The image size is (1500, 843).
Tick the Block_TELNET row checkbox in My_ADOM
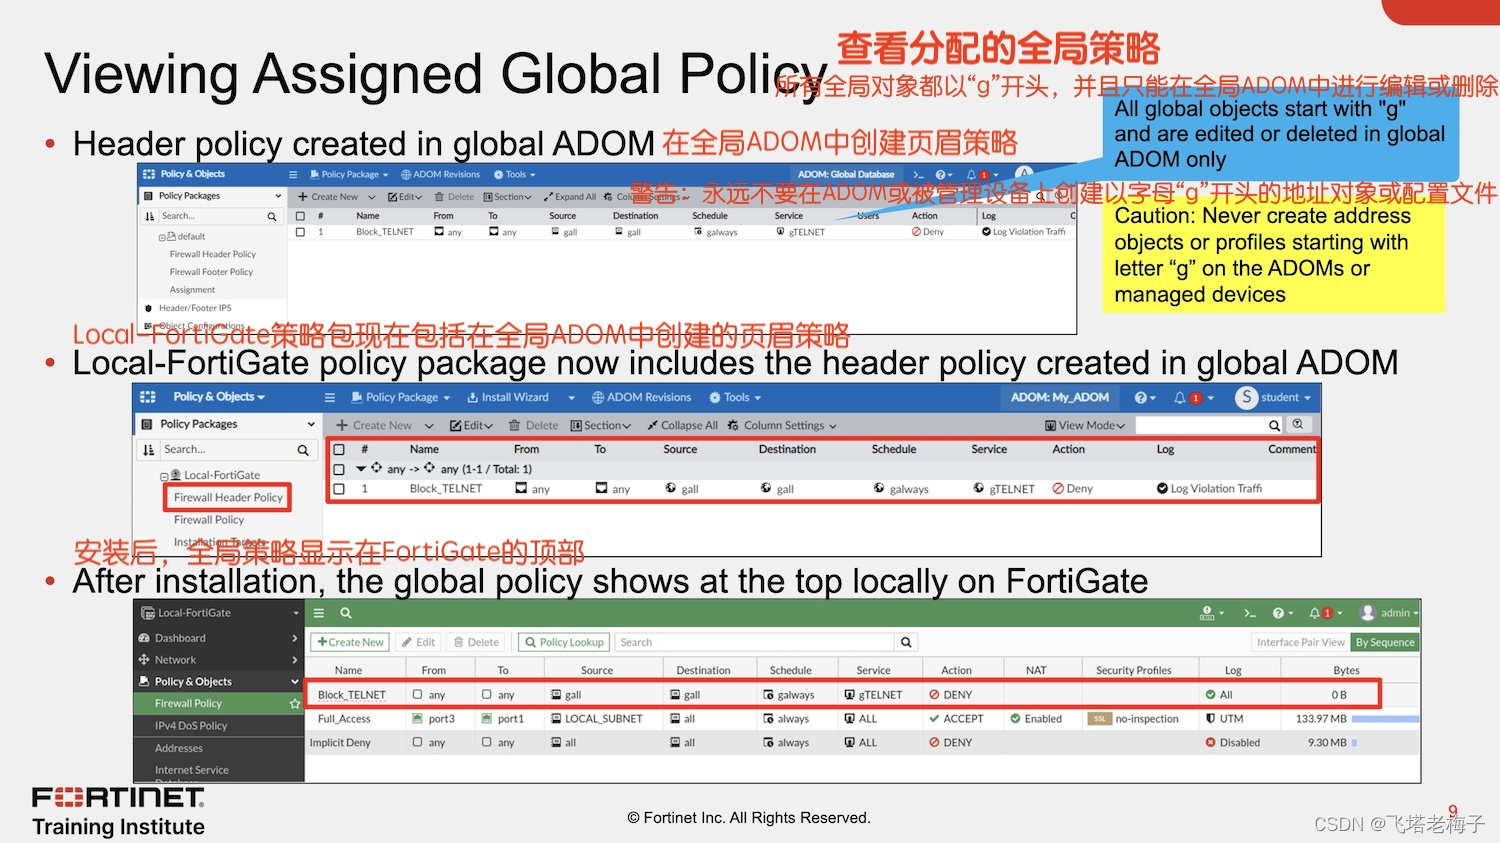tap(339, 489)
